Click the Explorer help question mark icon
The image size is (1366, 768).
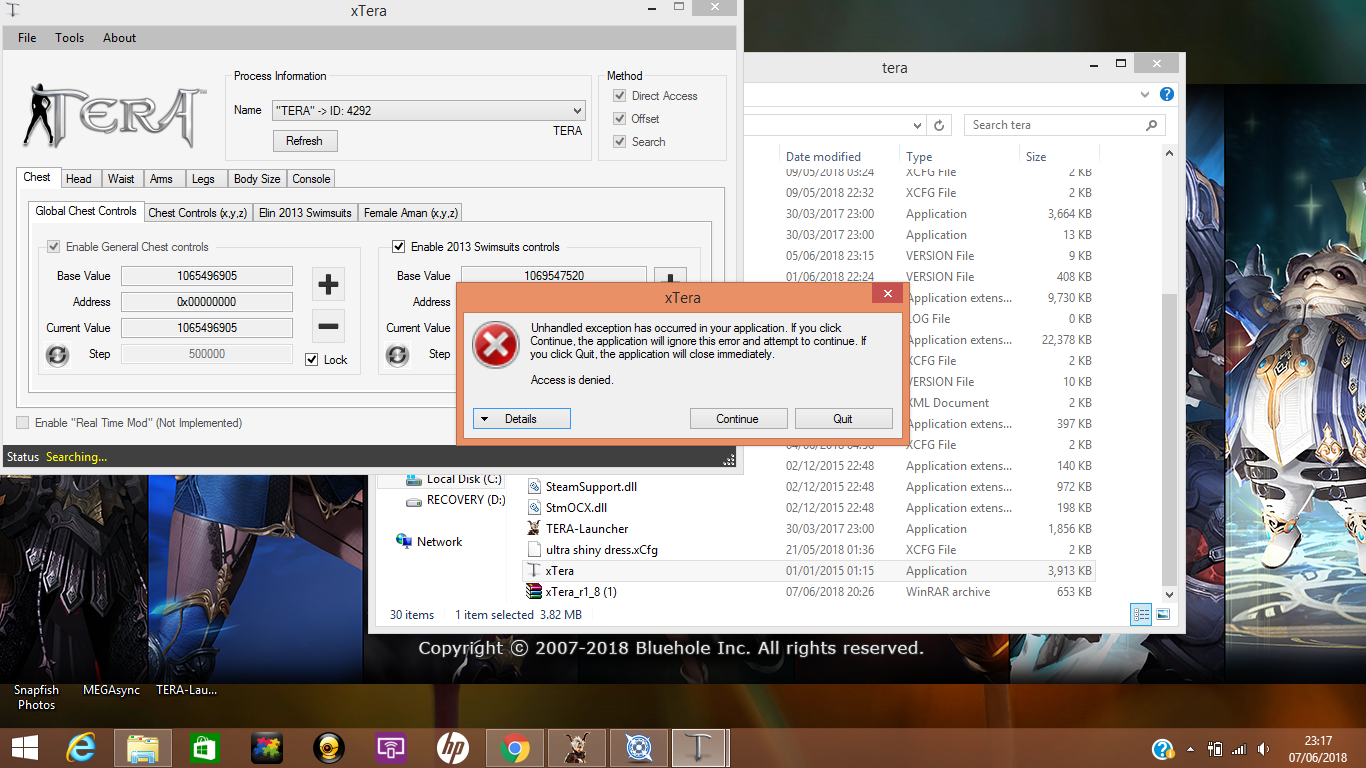[1166, 94]
